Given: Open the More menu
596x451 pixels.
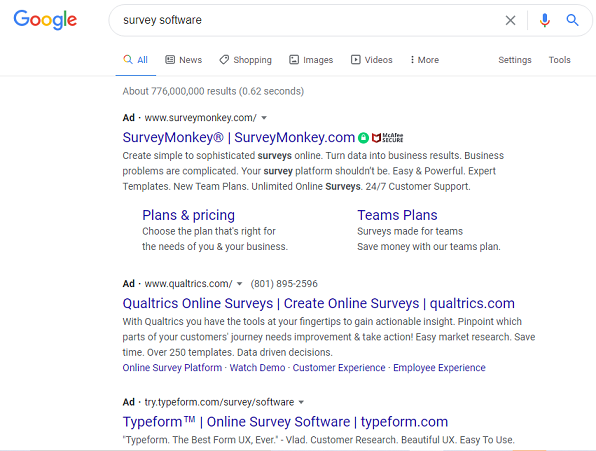Looking at the screenshot, I should coord(424,60).
